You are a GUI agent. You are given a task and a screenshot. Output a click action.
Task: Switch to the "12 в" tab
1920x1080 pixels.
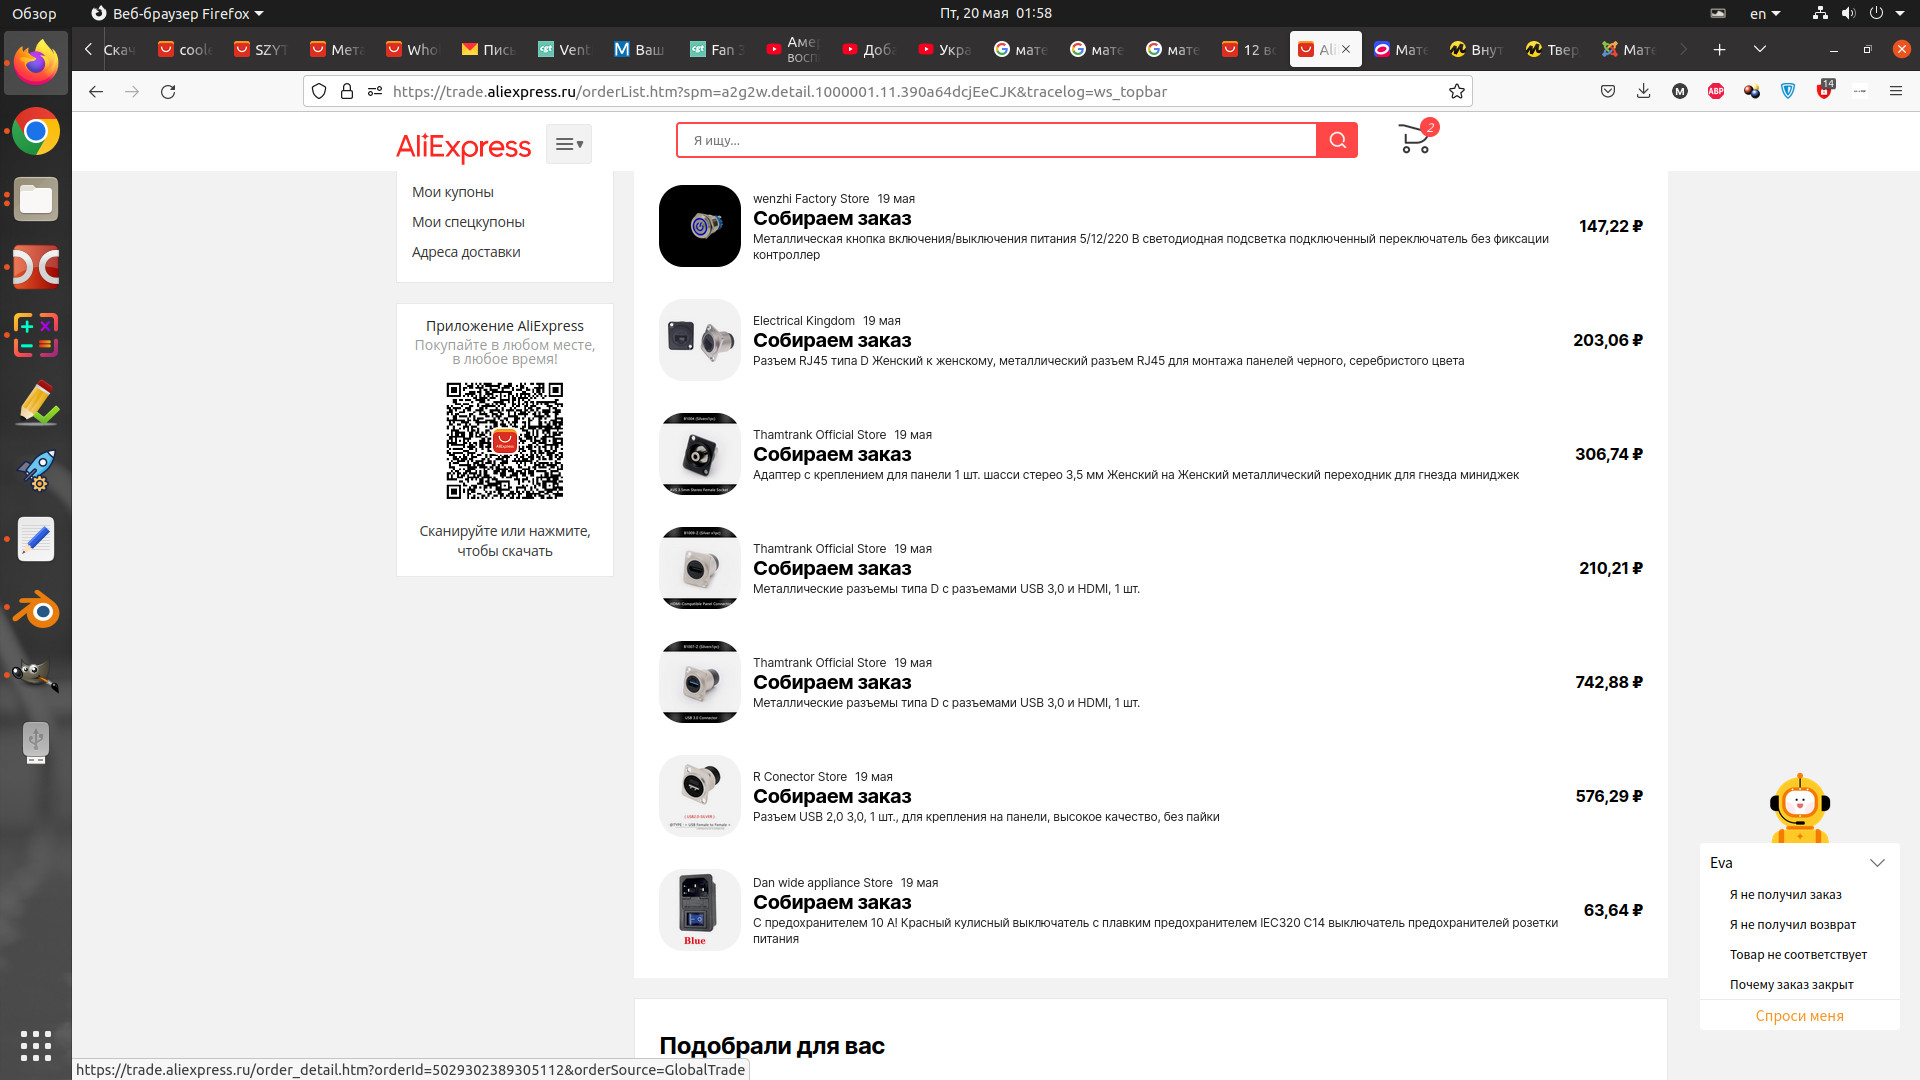1250,49
